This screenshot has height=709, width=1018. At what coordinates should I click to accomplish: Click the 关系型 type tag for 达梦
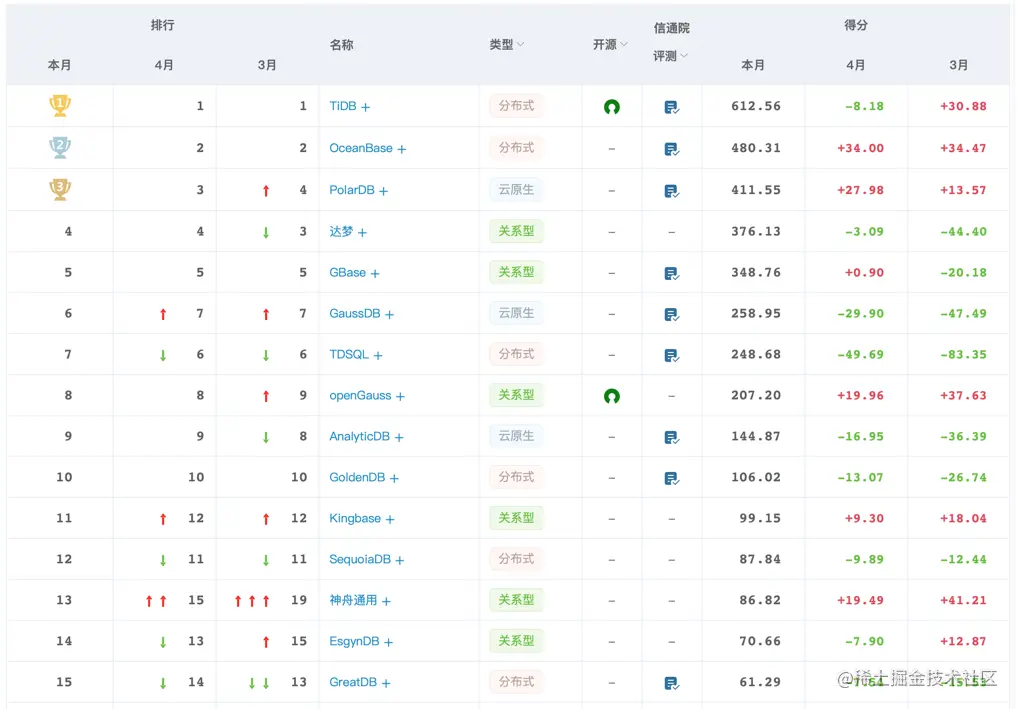pos(516,230)
